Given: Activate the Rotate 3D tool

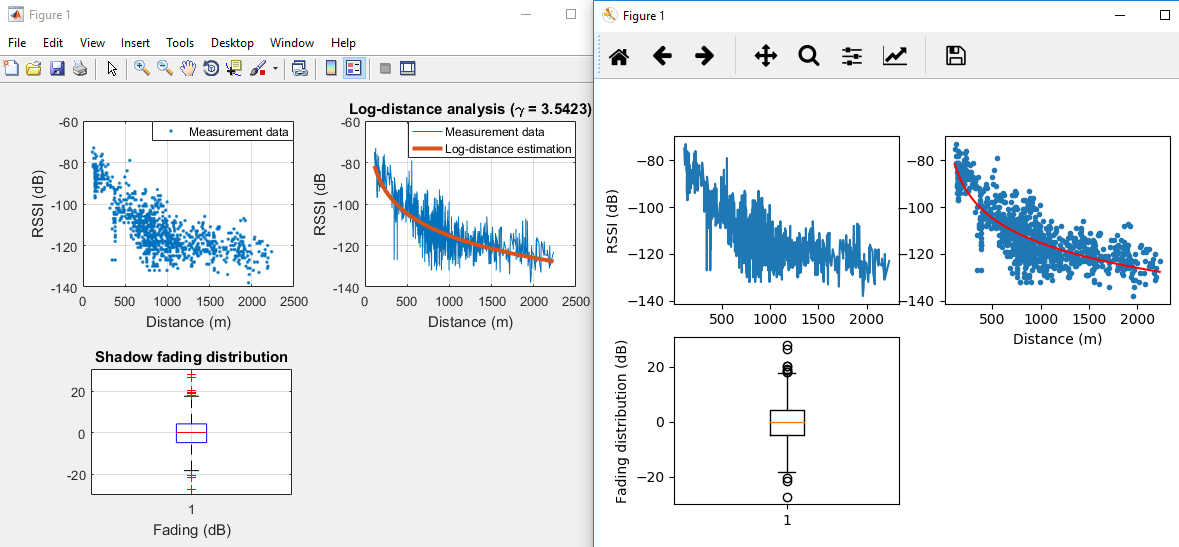Looking at the screenshot, I should point(211,68).
